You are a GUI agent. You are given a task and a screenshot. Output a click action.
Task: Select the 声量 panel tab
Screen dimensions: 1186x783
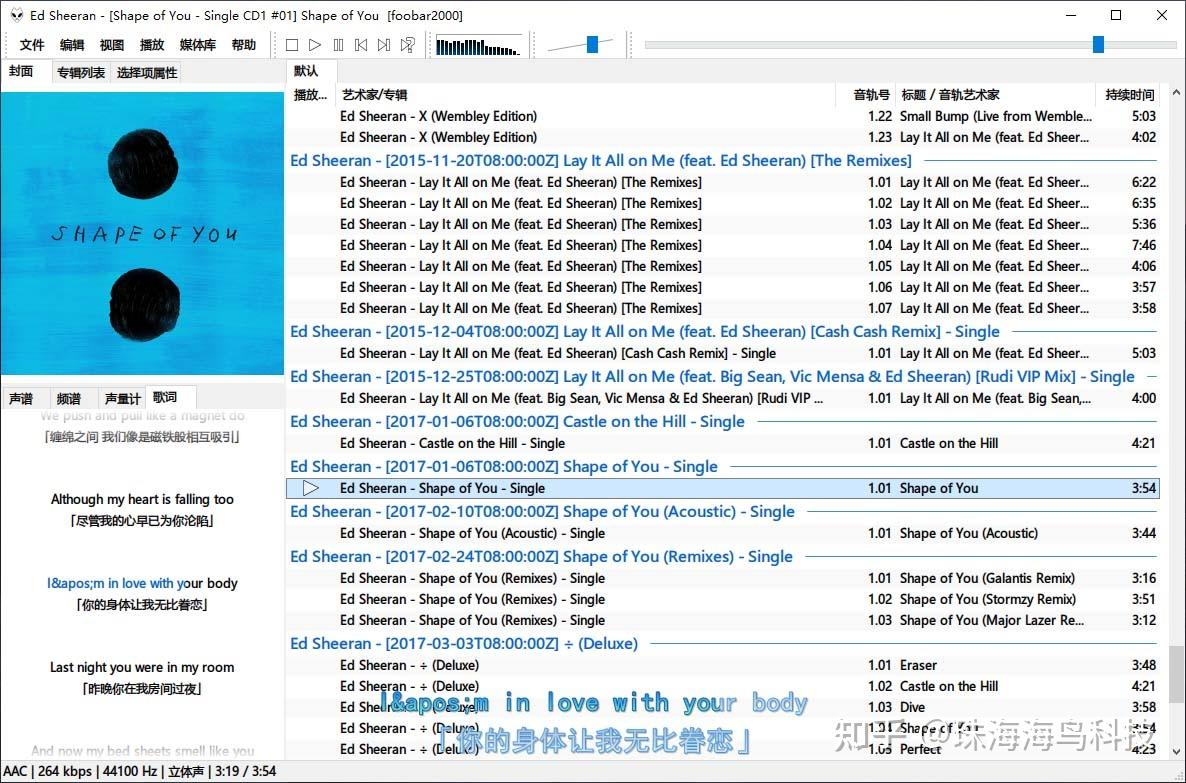point(120,397)
